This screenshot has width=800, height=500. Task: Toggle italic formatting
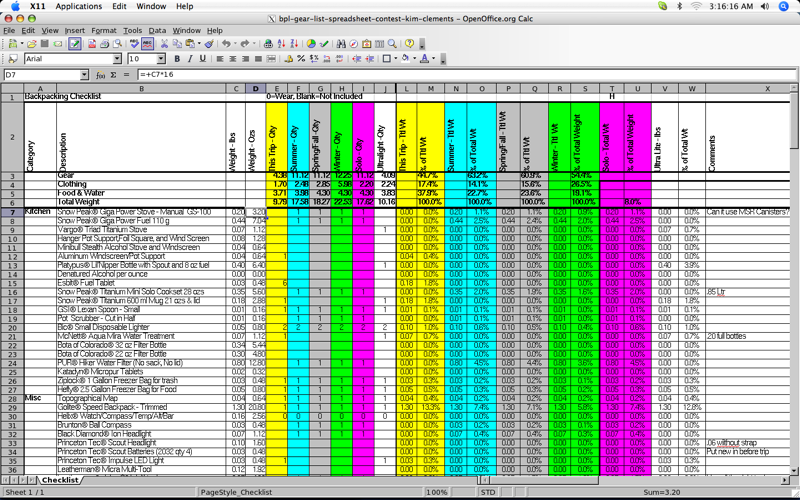coord(190,59)
